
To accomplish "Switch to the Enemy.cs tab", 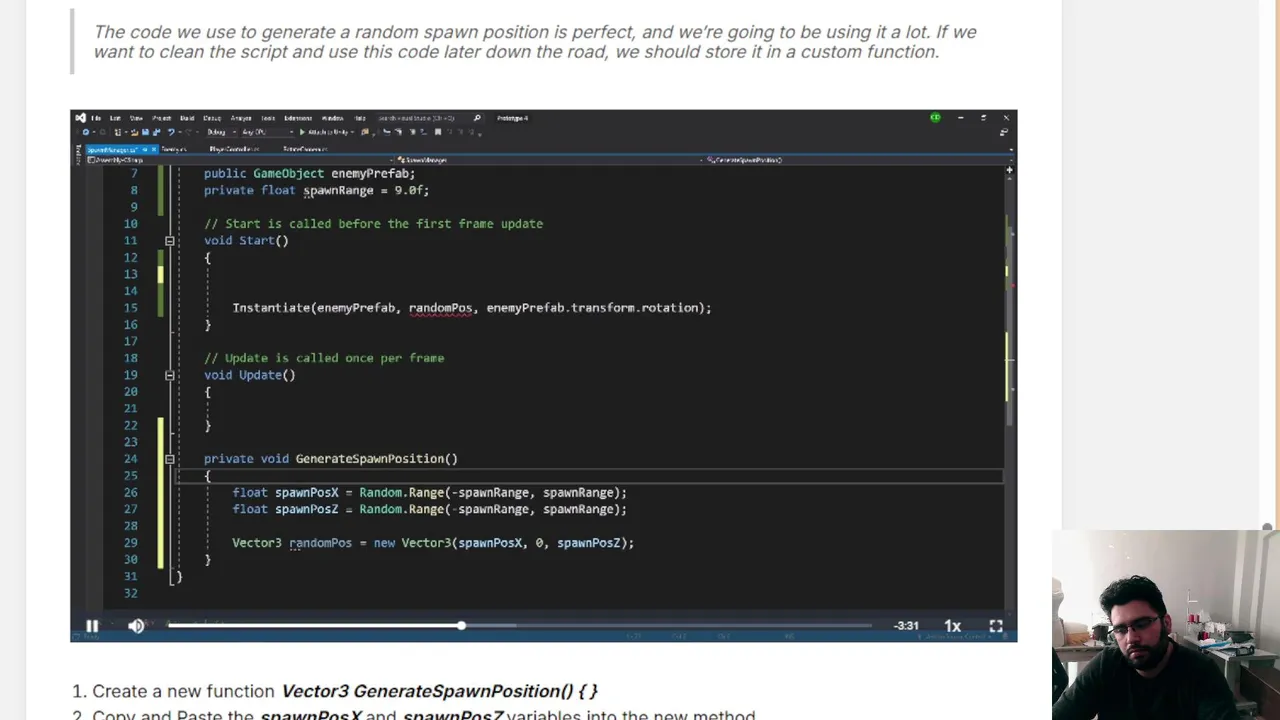I will point(174,149).
